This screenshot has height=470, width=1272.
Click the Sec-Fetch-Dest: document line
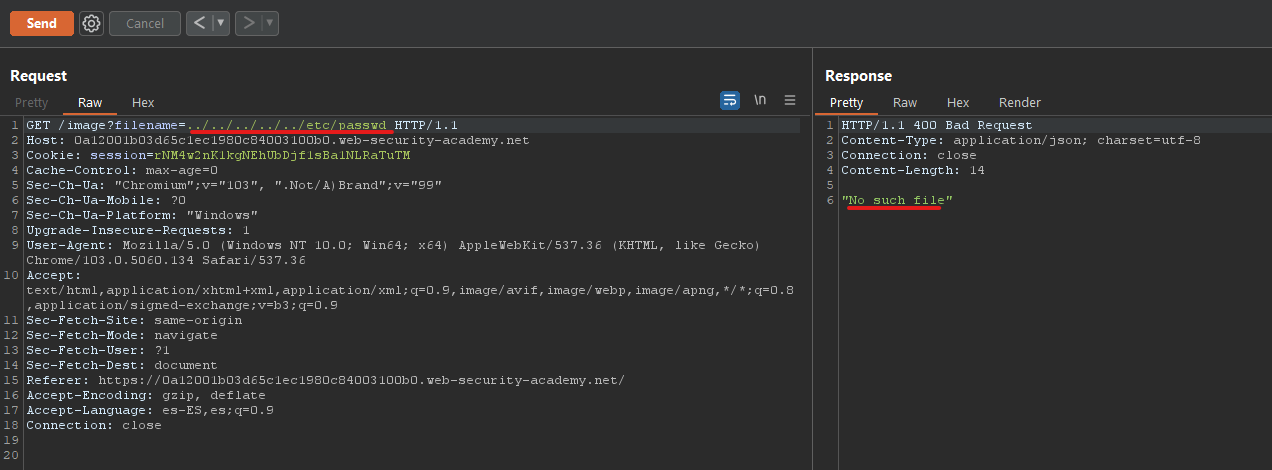[x=122, y=365]
